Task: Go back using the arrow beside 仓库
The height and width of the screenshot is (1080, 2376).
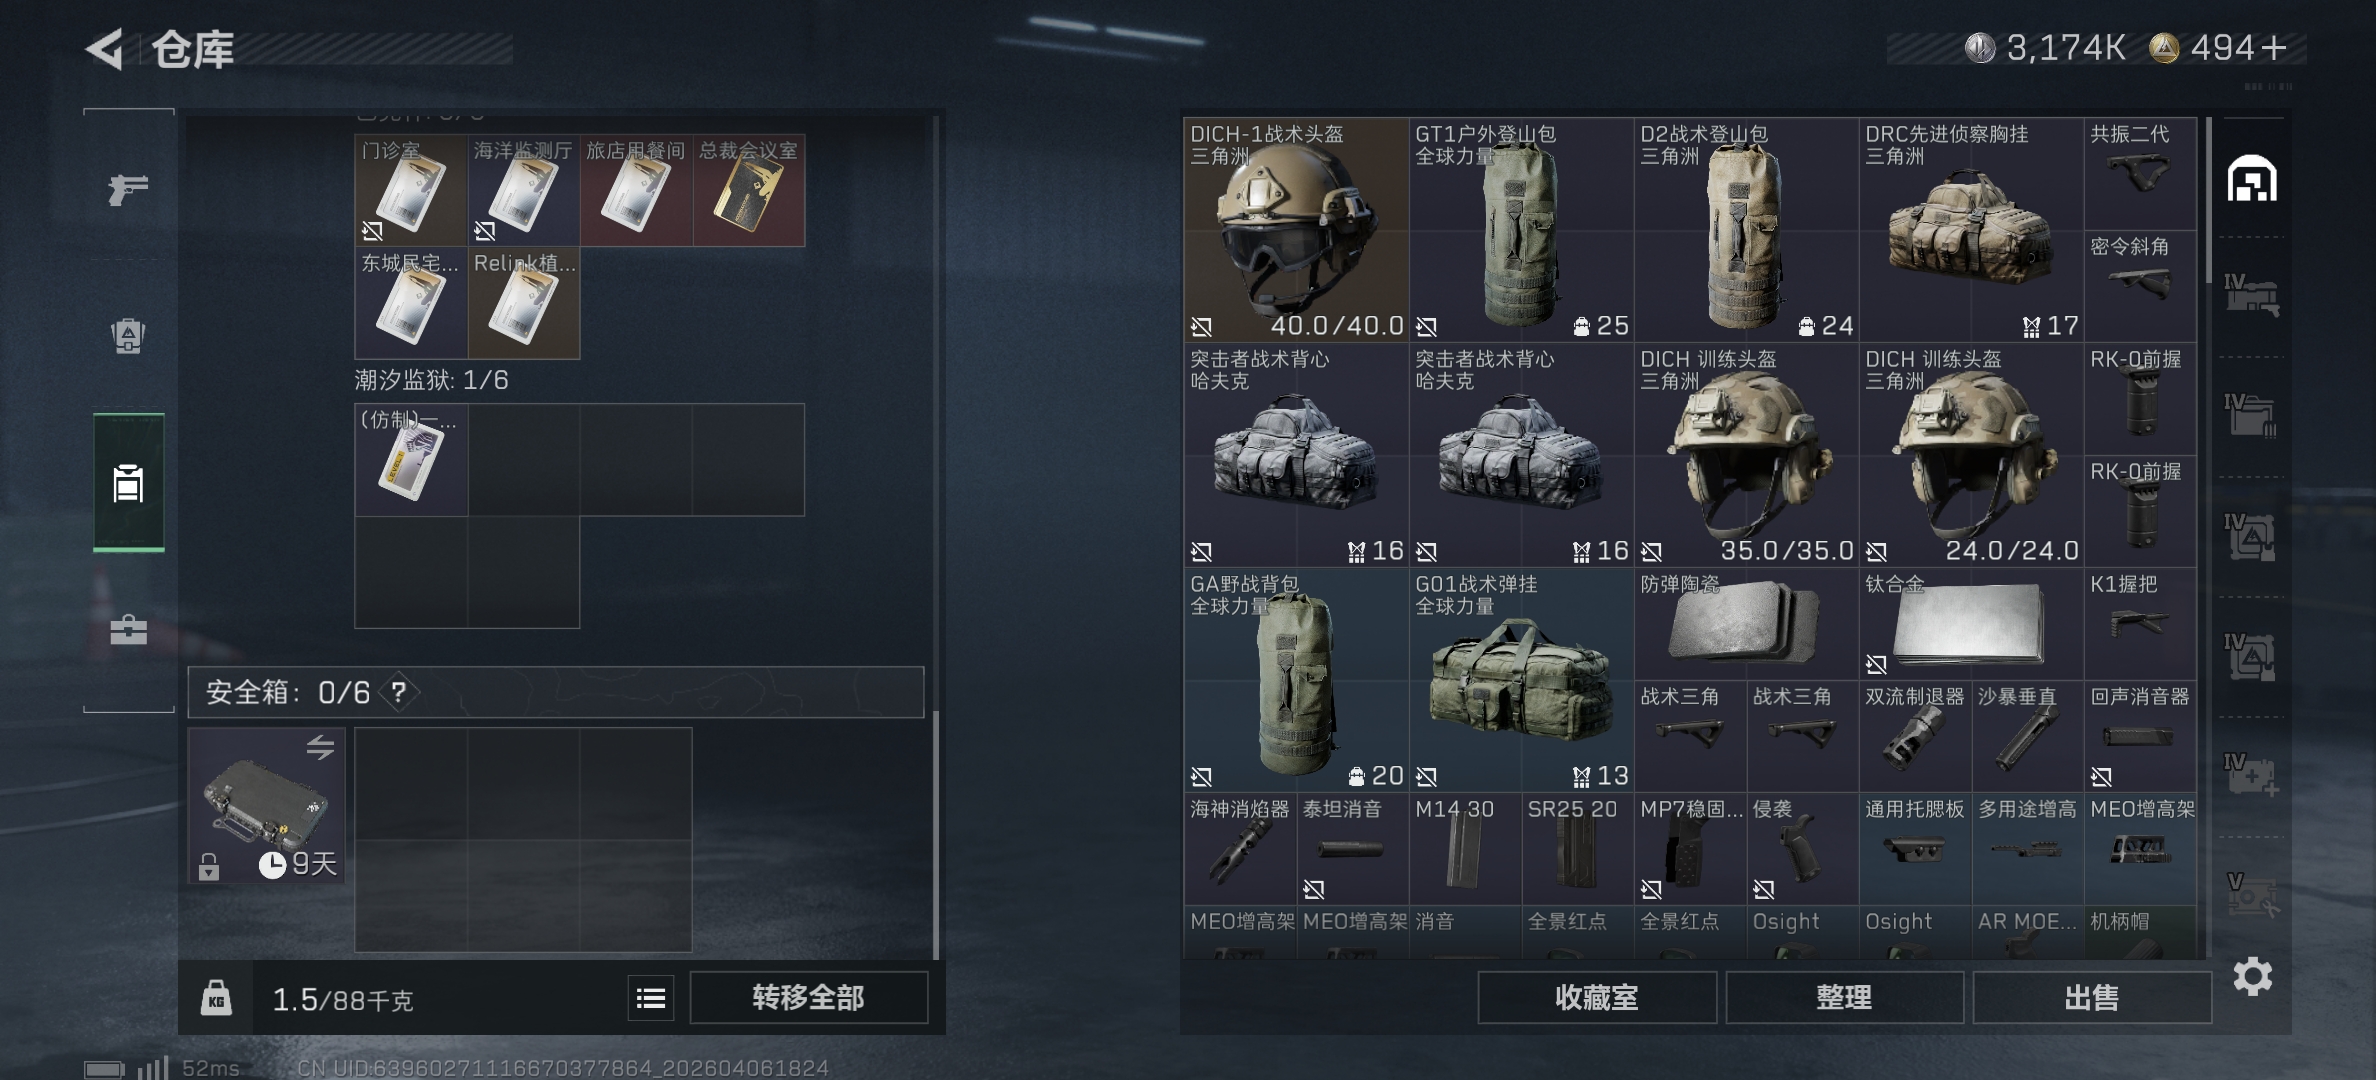Action: [104, 49]
